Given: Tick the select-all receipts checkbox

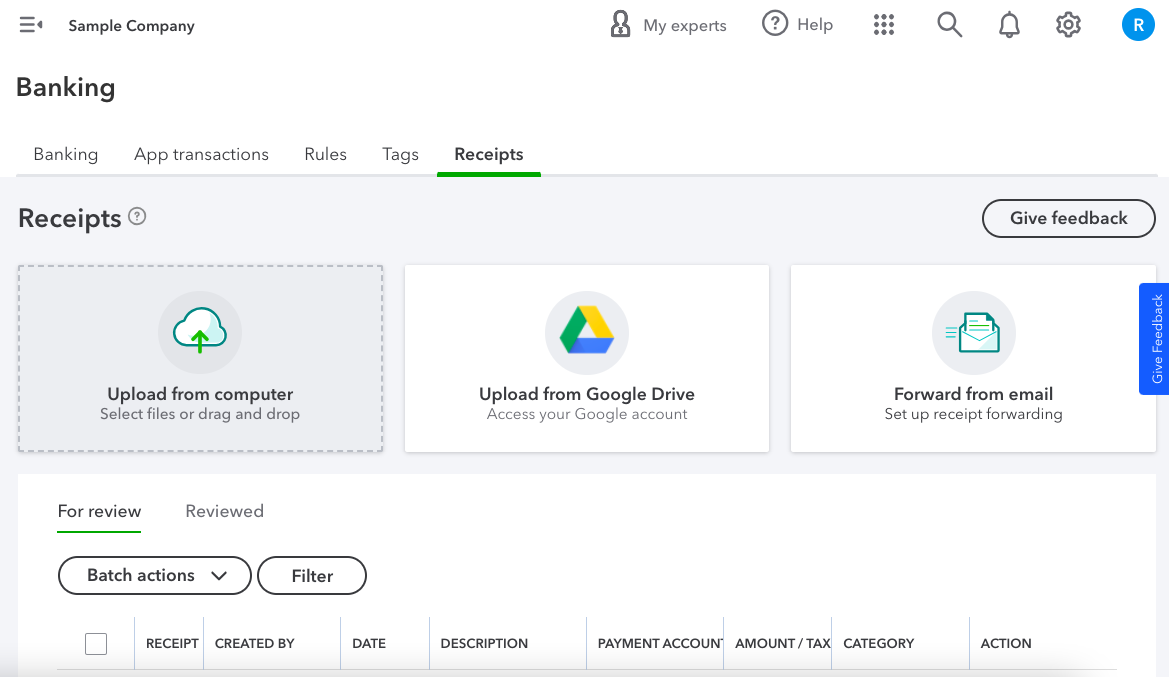Looking at the screenshot, I should pyautogui.click(x=96, y=644).
